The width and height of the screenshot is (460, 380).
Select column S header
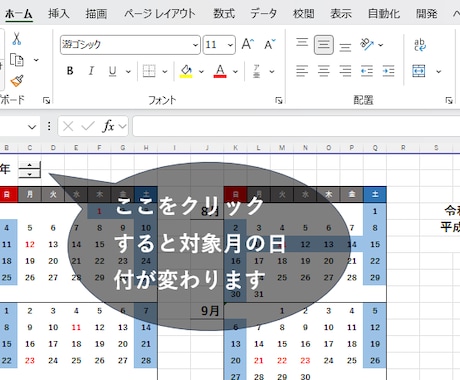click(436, 148)
